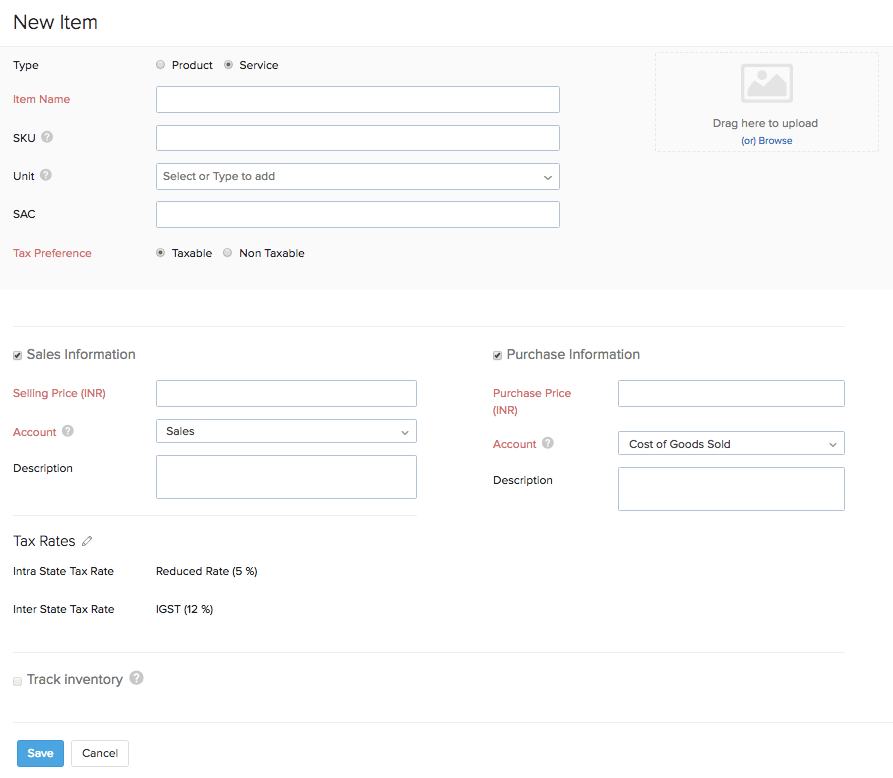893x778 pixels.
Task: Click the Save button
Action: coord(40,753)
